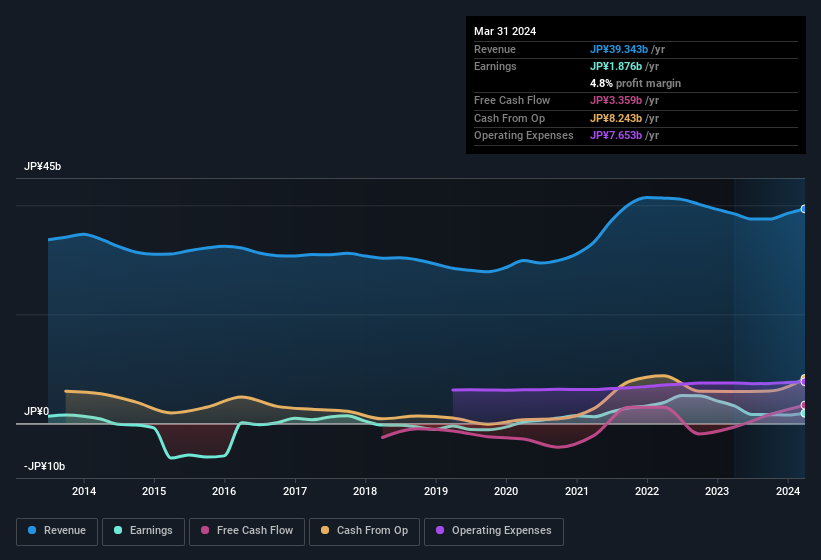Click the Revenue line end-point marker
Image resolution: width=821 pixels, height=560 pixels.
804,209
